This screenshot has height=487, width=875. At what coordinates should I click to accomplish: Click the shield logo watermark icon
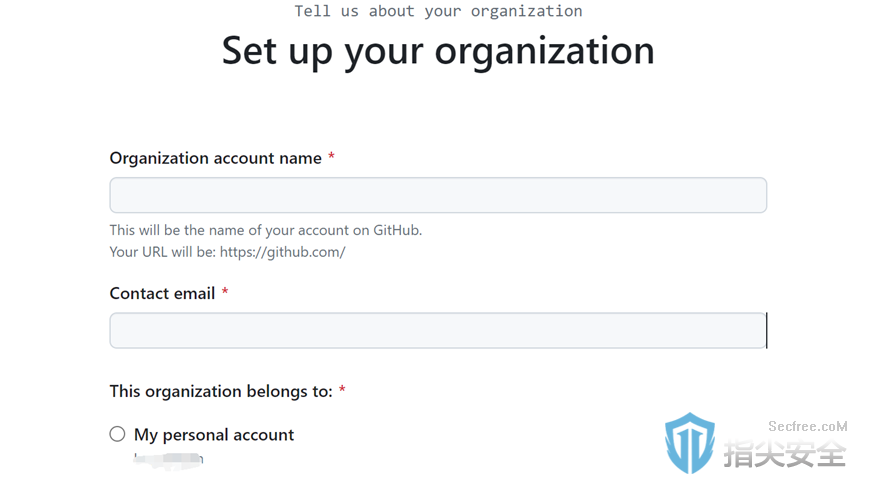point(690,443)
